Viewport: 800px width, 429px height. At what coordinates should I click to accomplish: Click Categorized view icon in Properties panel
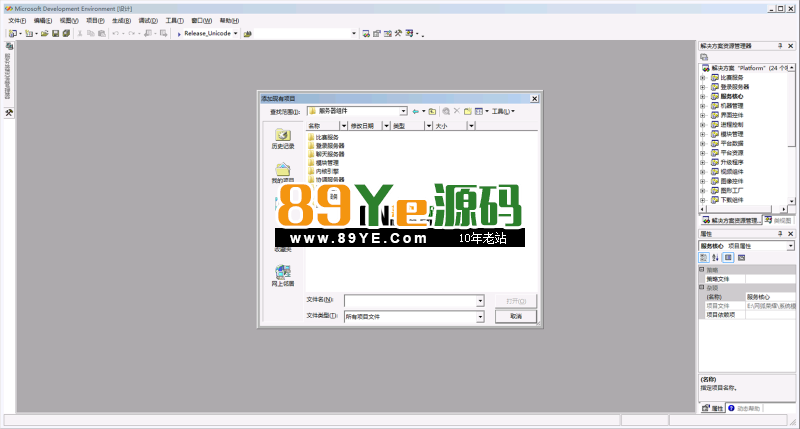(x=704, y=258)
